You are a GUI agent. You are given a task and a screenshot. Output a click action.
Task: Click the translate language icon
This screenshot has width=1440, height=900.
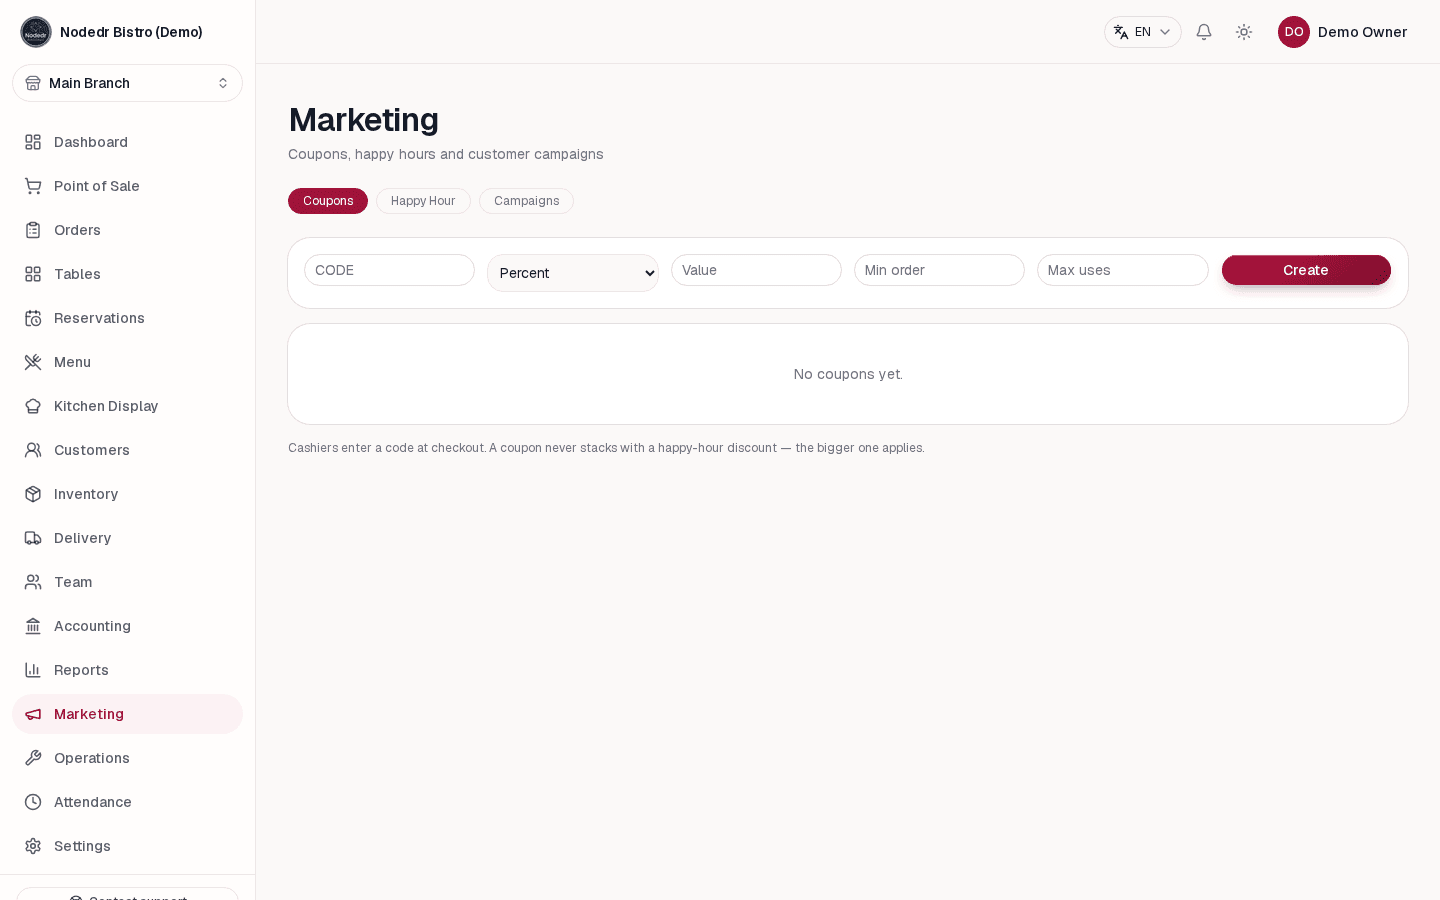pos(1121,32)
